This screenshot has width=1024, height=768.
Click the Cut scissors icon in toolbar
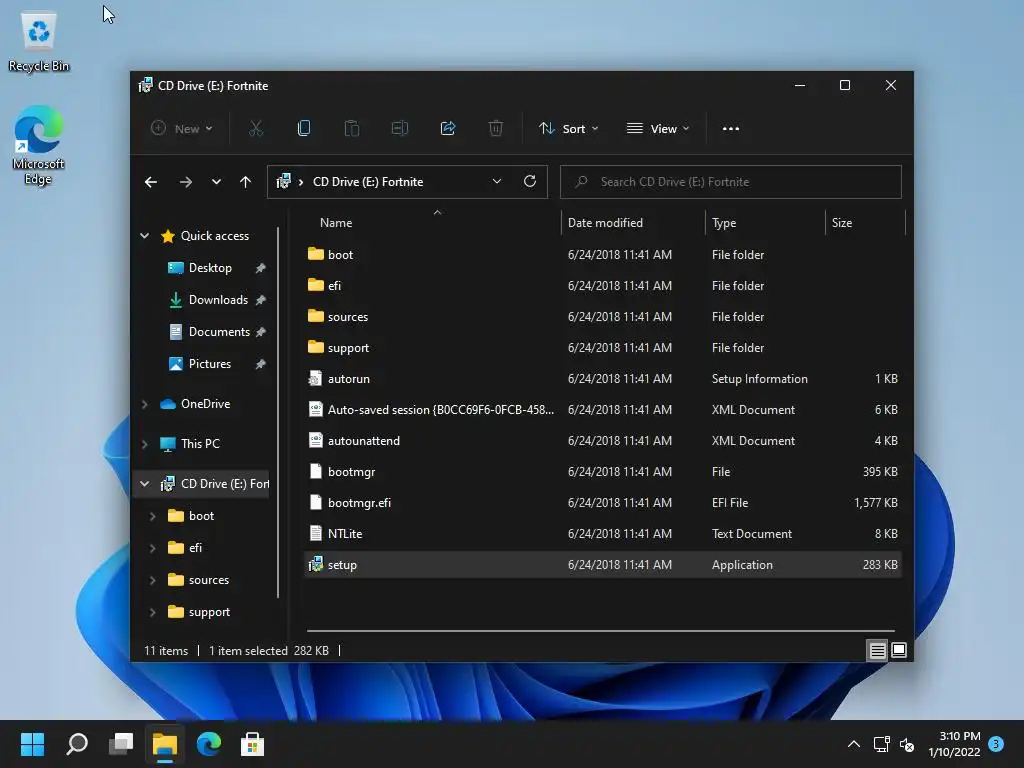[x=255, y=129]
